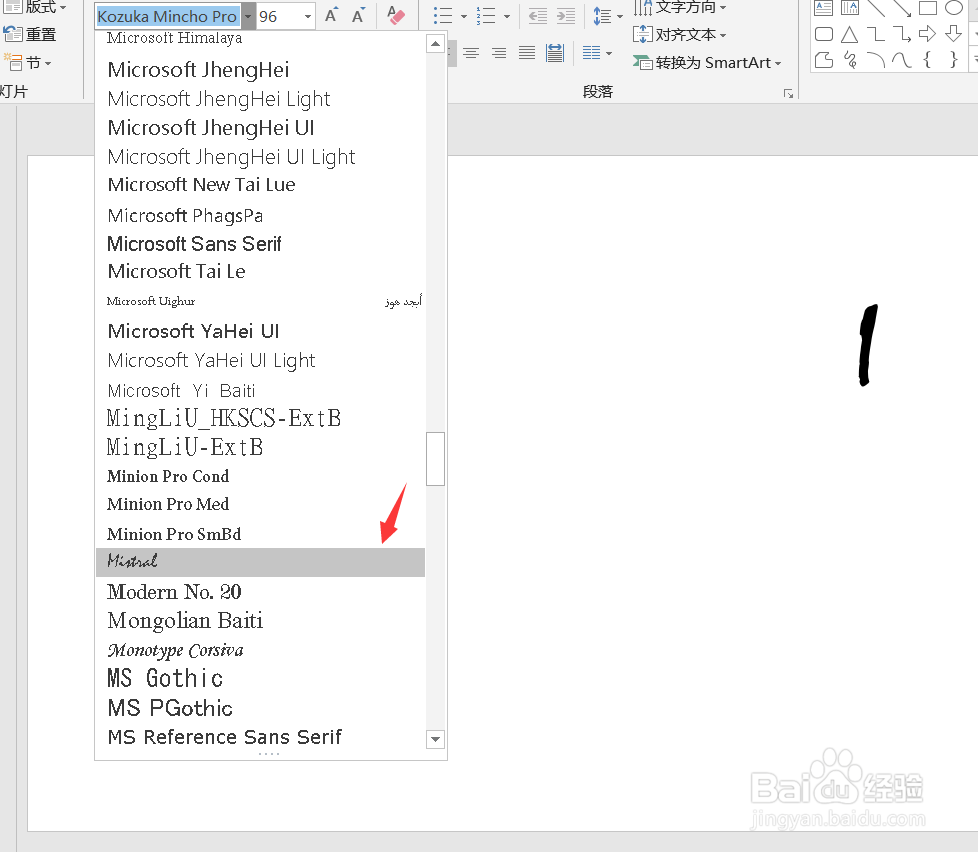The width and height of the screenshot is (978, 852).
Task: Decrease the list indent level
Action: pyautogui.click(x=537, y=16)
